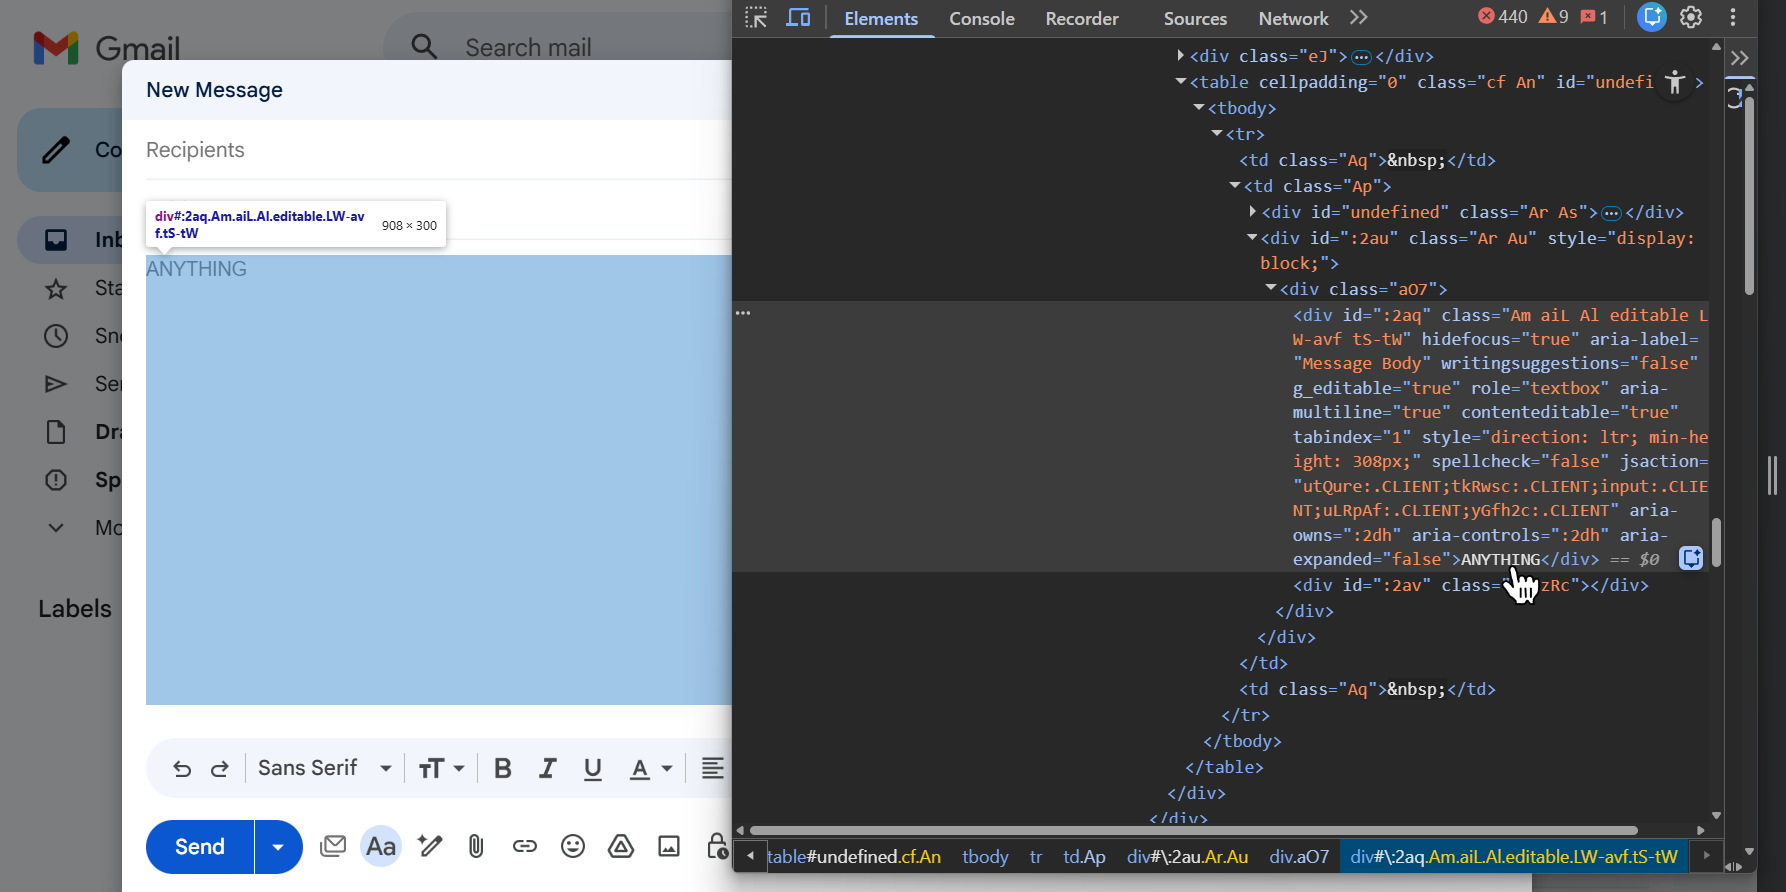Activate the DevTools inspect element picker
This screenshot has height=892, width=1786.
[756, 18]
